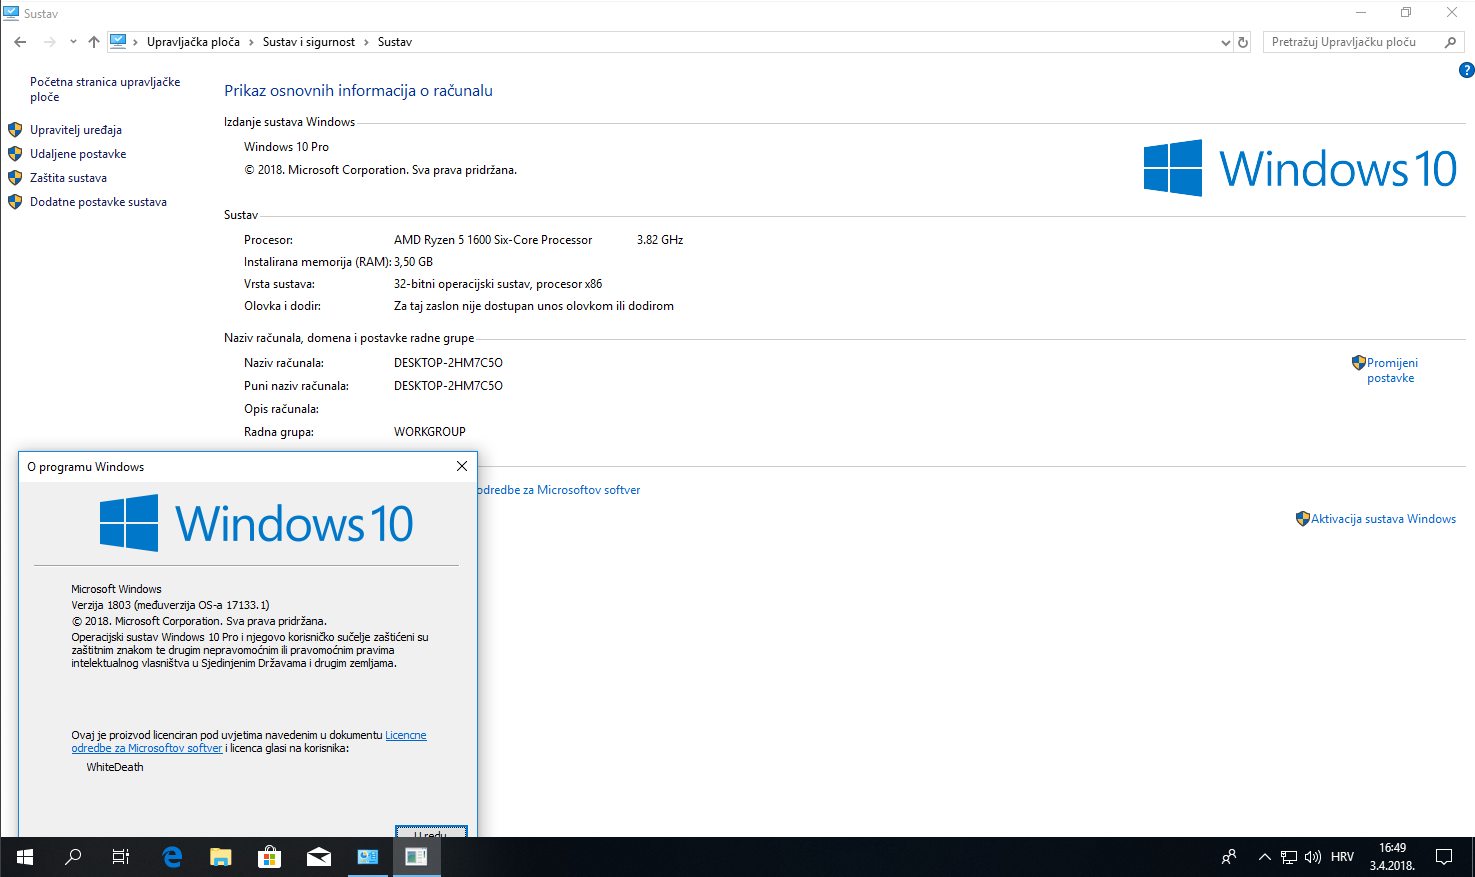Image resolution: width=1475 pixels, height=877 pixels.
Task: Click the network icon in the system tray
Action: tap(1289, 857)
